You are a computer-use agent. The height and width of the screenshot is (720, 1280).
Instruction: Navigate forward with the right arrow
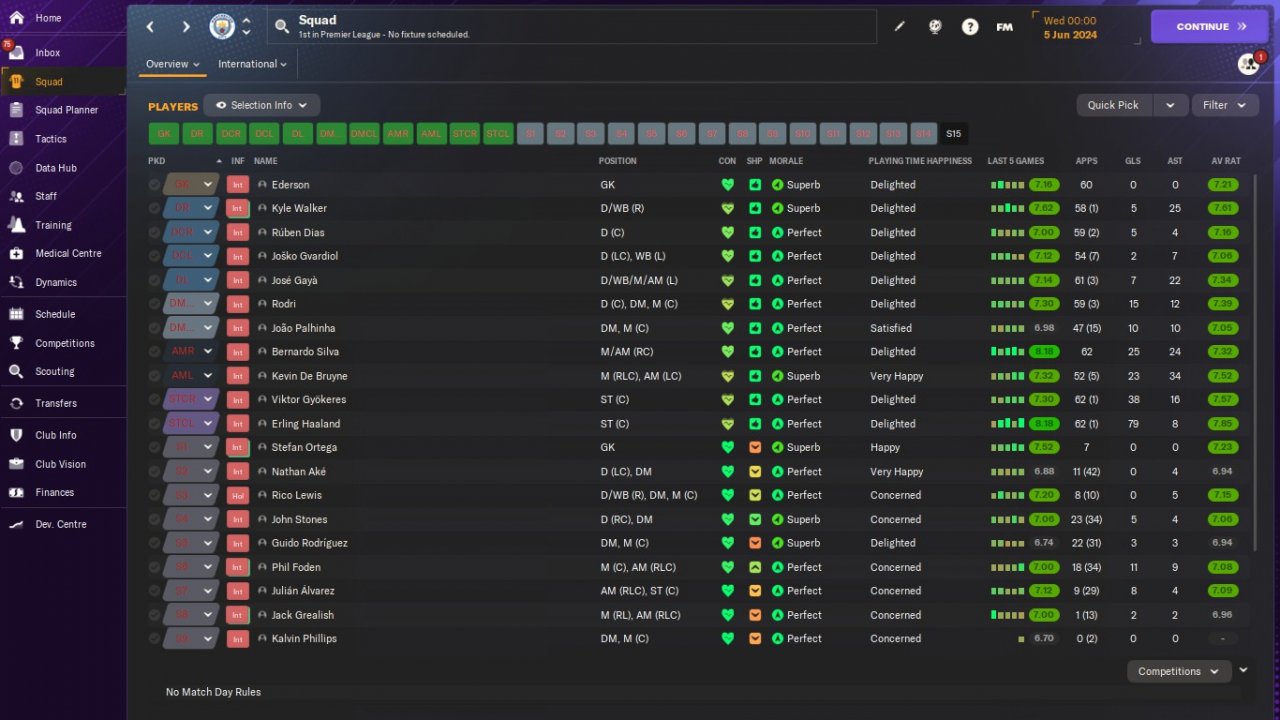pyautogui.click(x=186, y=27)
